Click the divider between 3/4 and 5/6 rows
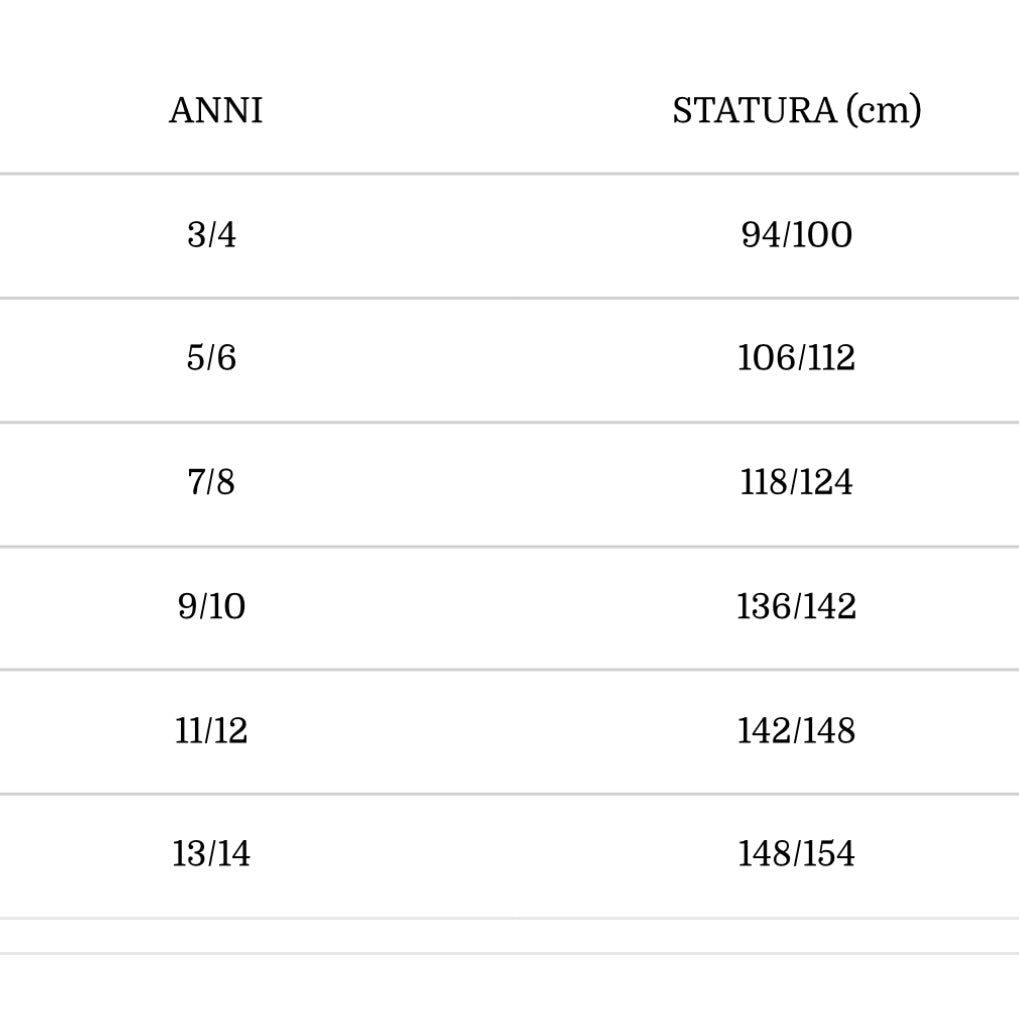The image size is (1019, 1019). pos(509,298)
